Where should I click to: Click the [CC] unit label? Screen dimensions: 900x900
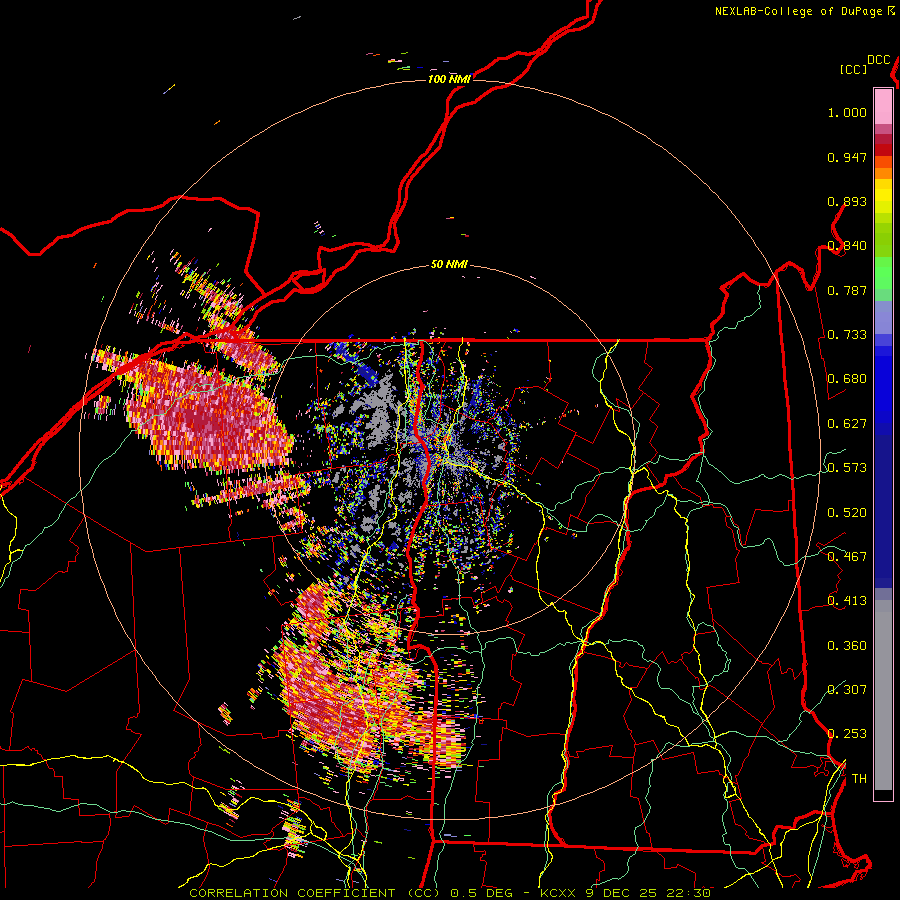pos(853,69)
